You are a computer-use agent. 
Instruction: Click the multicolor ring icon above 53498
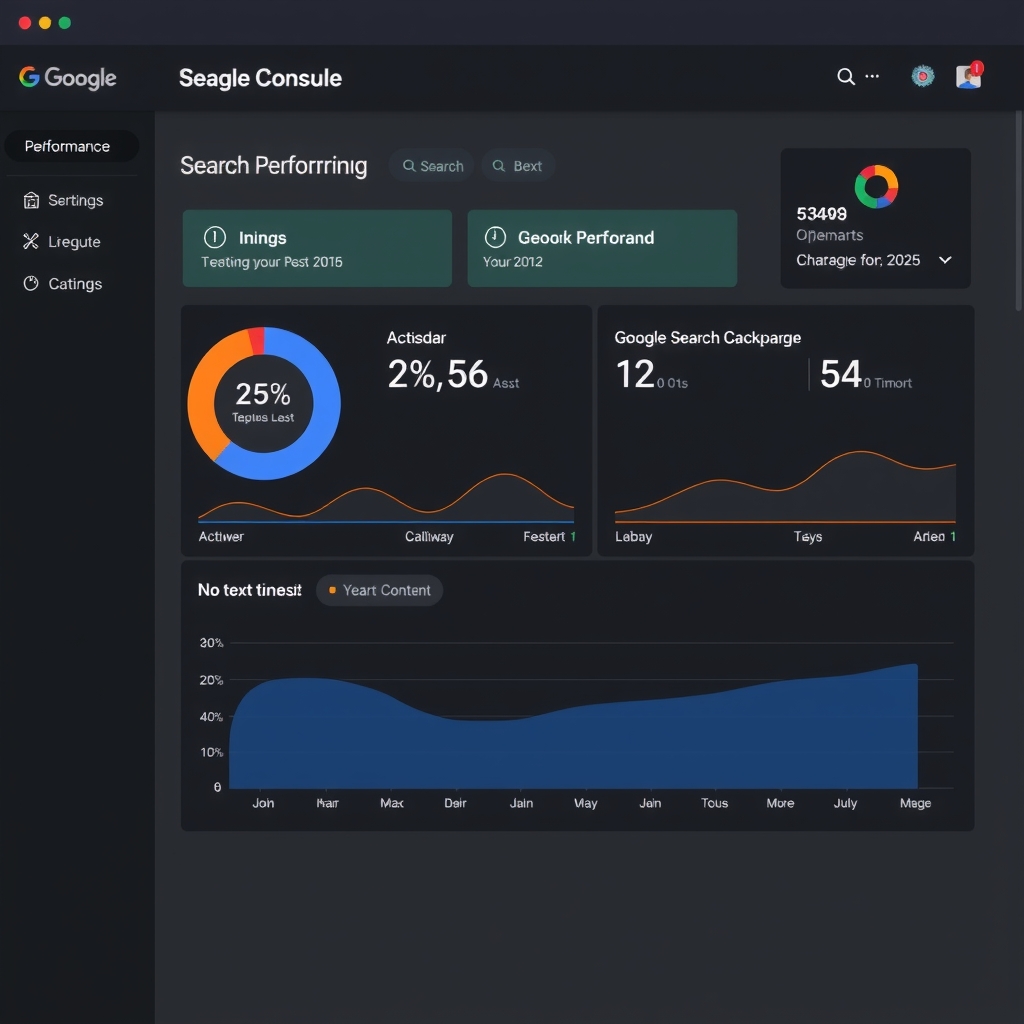pyautogui.click(x=876, y=187)
